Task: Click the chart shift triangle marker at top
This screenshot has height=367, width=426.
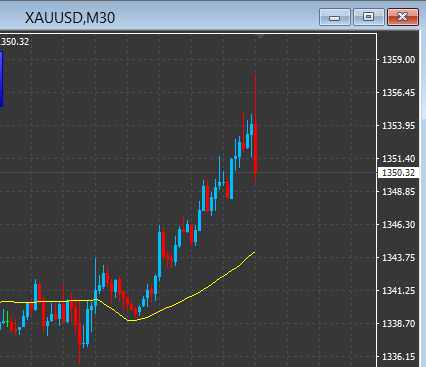Action: (261, 36)
